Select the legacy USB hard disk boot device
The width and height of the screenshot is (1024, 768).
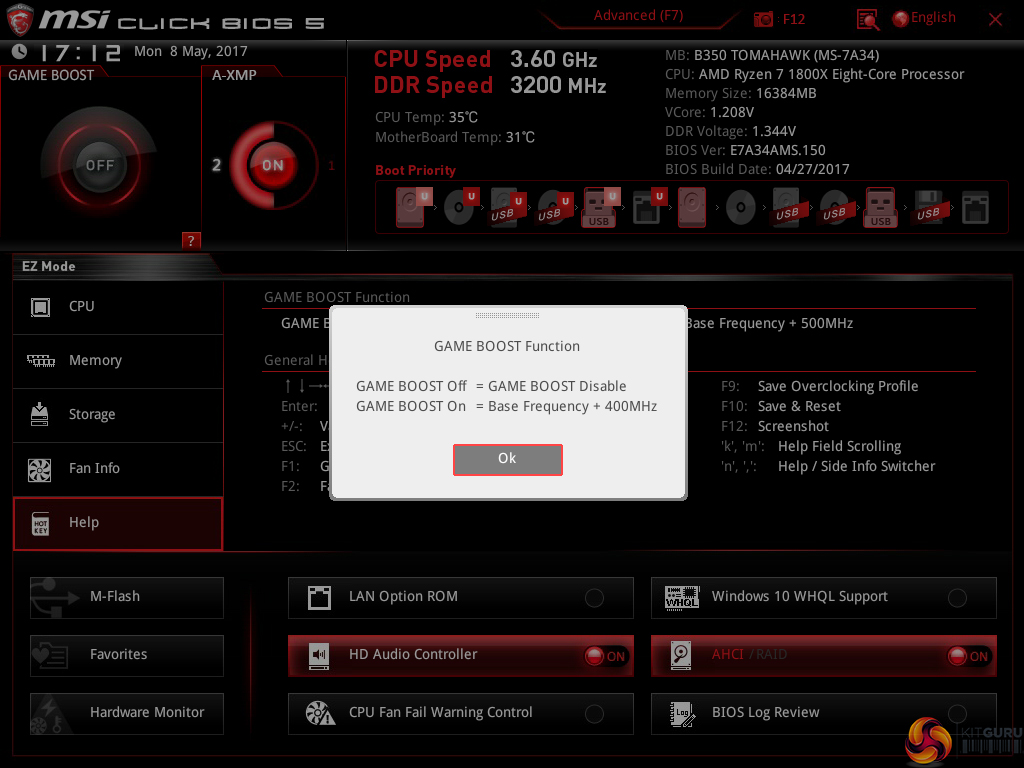pyautogui.click(x=787, y=207)
